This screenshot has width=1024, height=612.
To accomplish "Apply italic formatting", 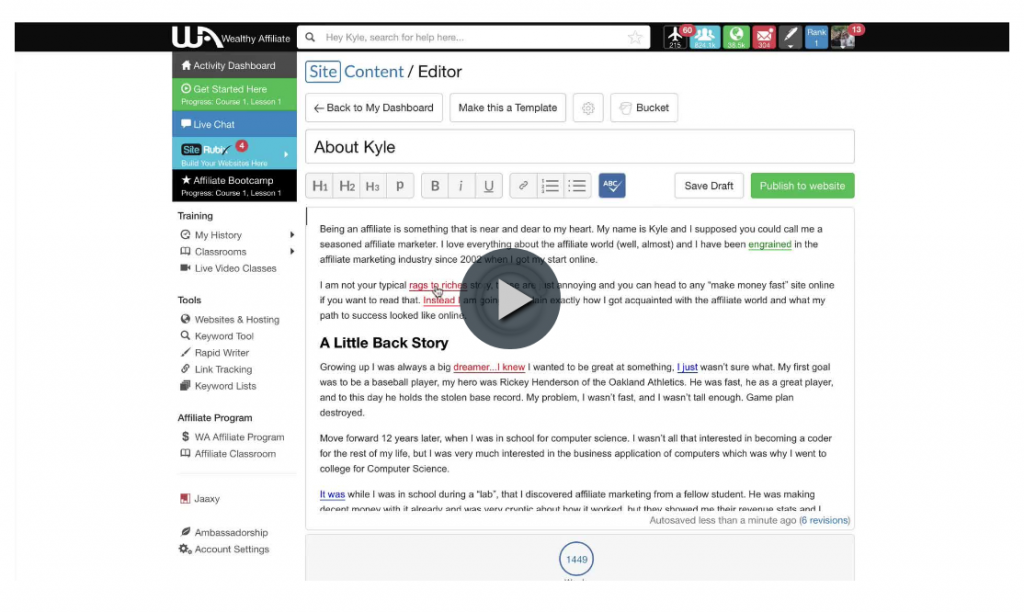I will point(461,185).
